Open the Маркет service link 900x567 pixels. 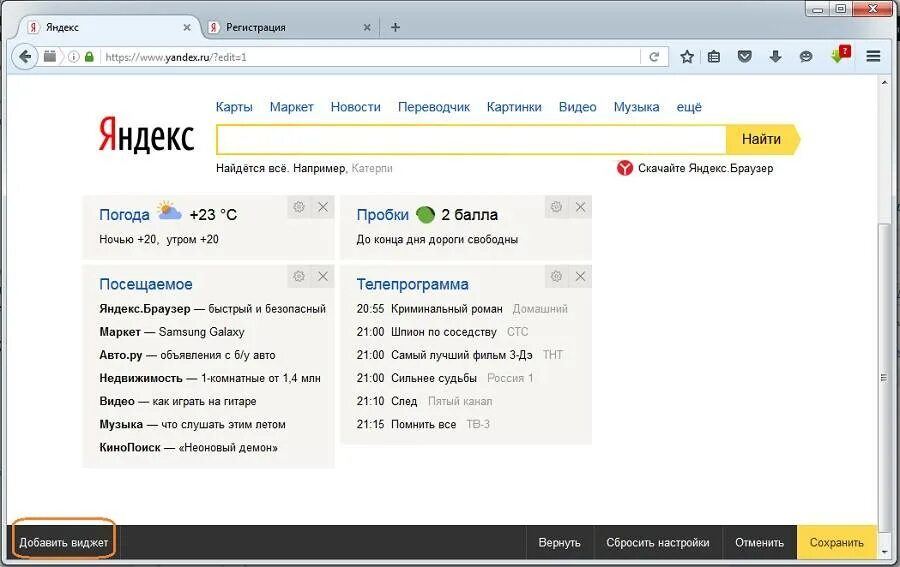tap(292, 107)
